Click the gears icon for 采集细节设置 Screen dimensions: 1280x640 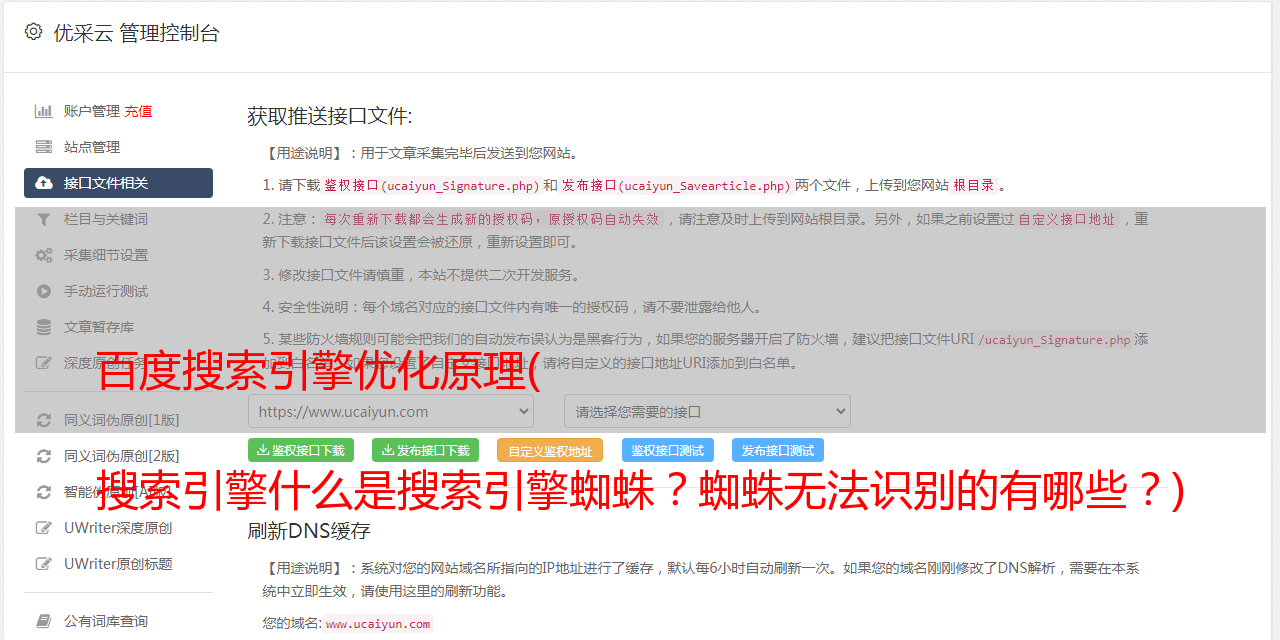point(44,255)
